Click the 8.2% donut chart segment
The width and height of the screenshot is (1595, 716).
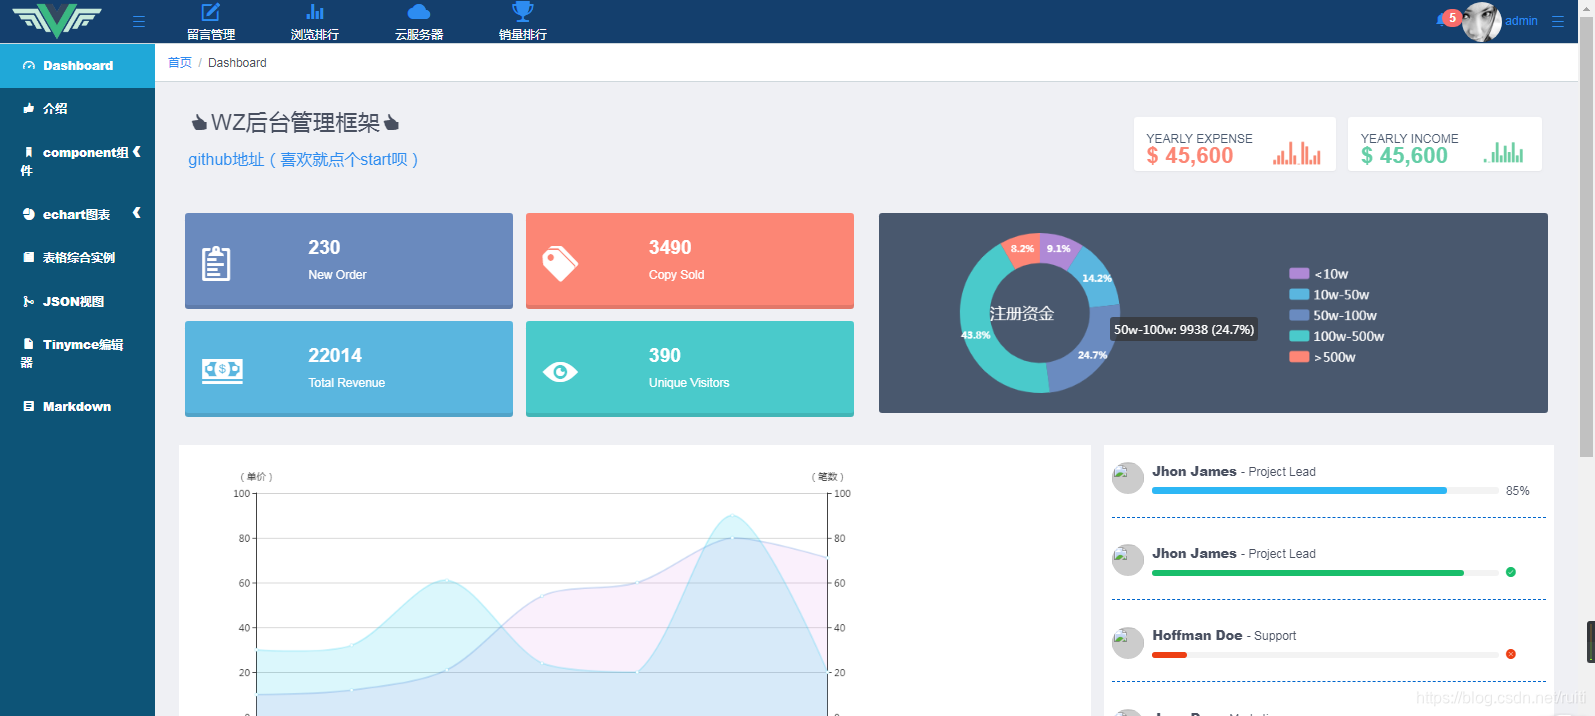tap(1022, 249)
